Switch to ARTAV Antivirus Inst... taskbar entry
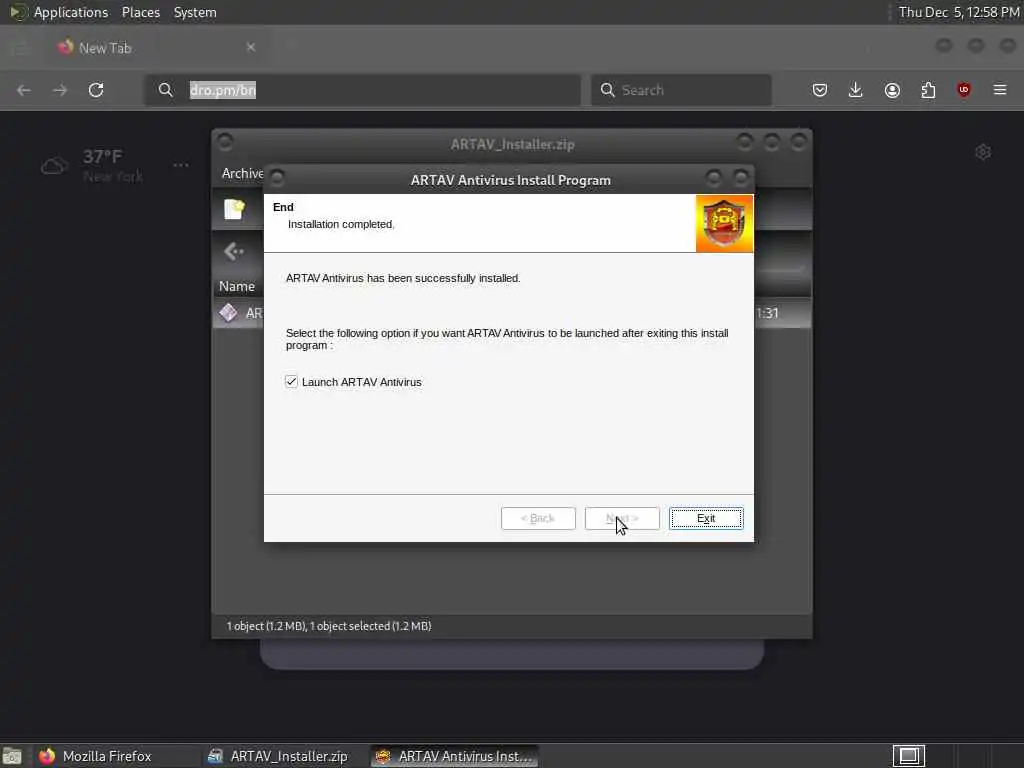 (x=455, y=756)
